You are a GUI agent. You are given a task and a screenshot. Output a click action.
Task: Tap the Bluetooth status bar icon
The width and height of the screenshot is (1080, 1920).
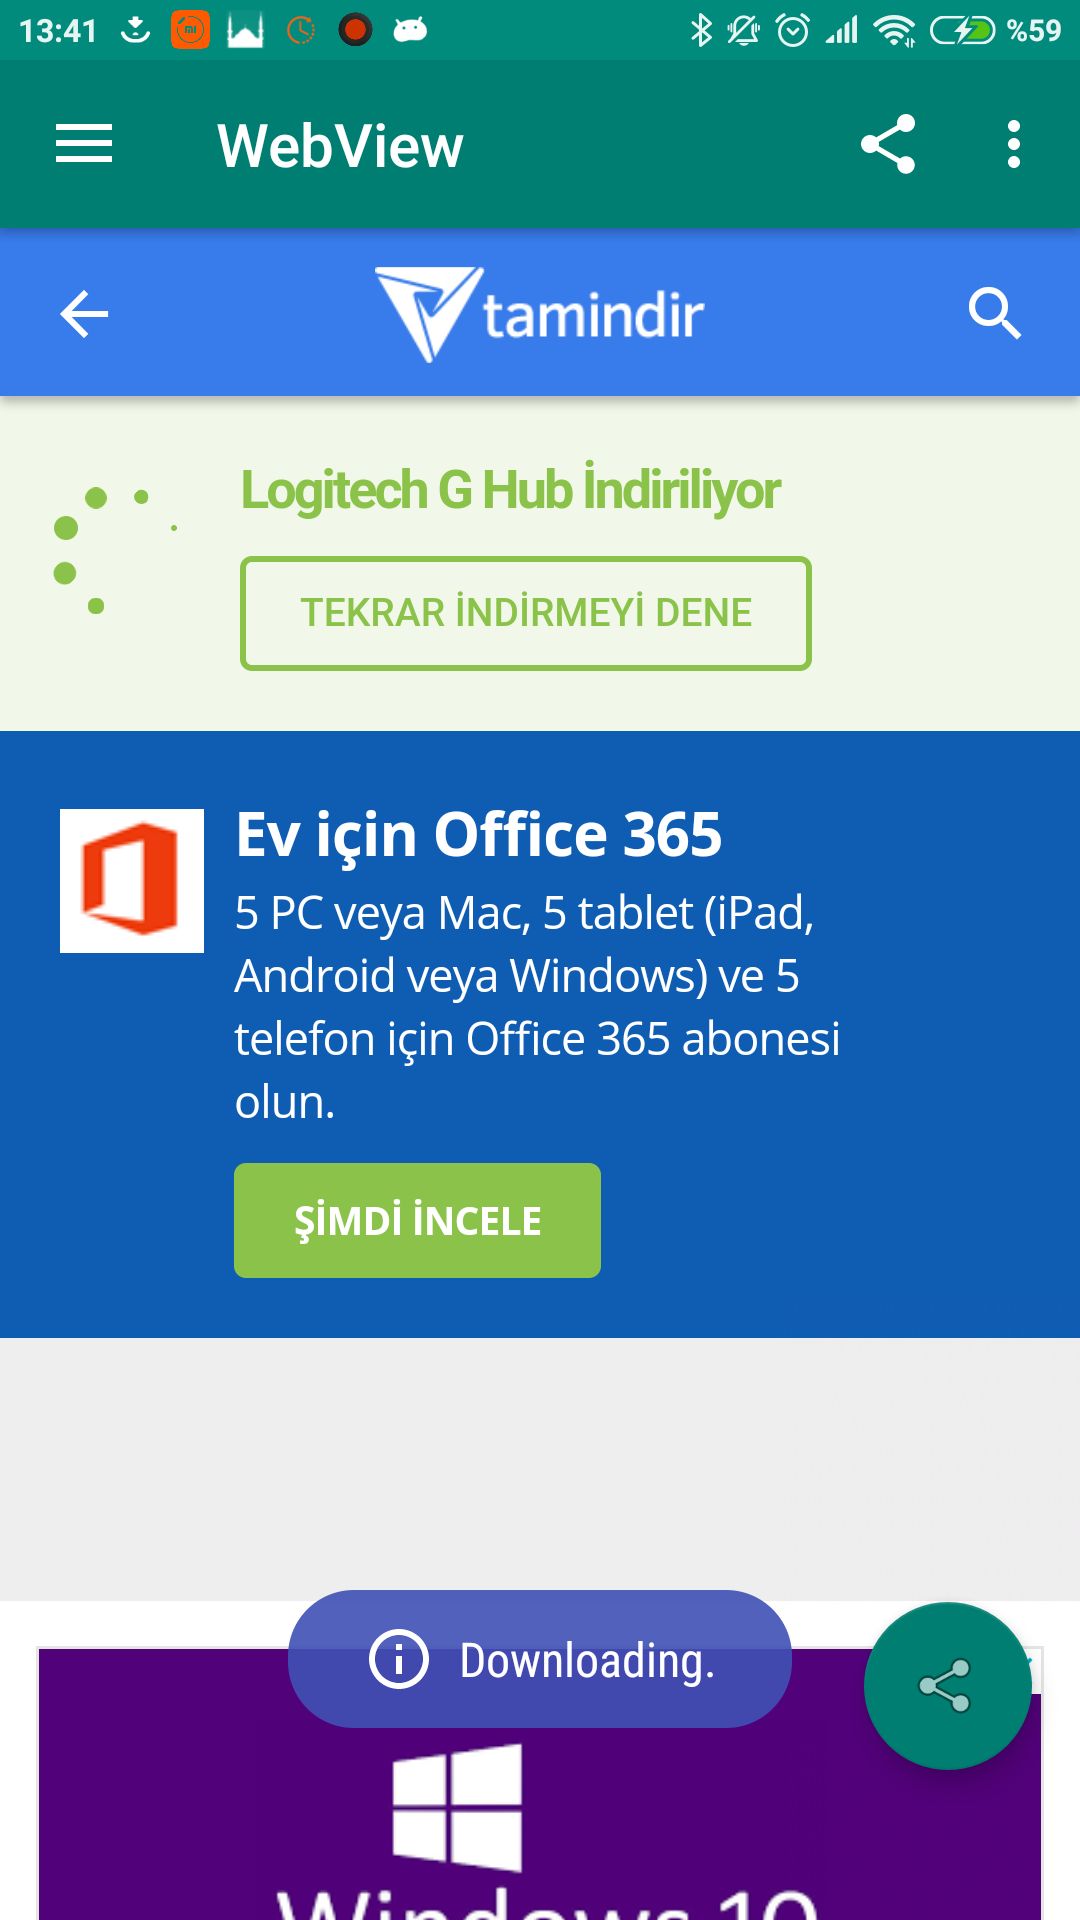[701, 30]
